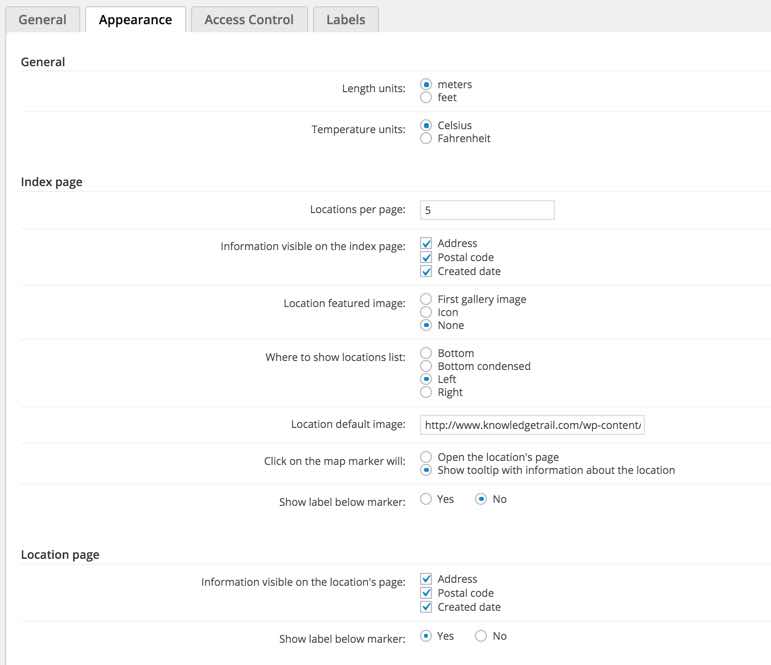Open the Access Control tab
The height and width of the screenshot is (665, 771).
[x=248, y=19]
